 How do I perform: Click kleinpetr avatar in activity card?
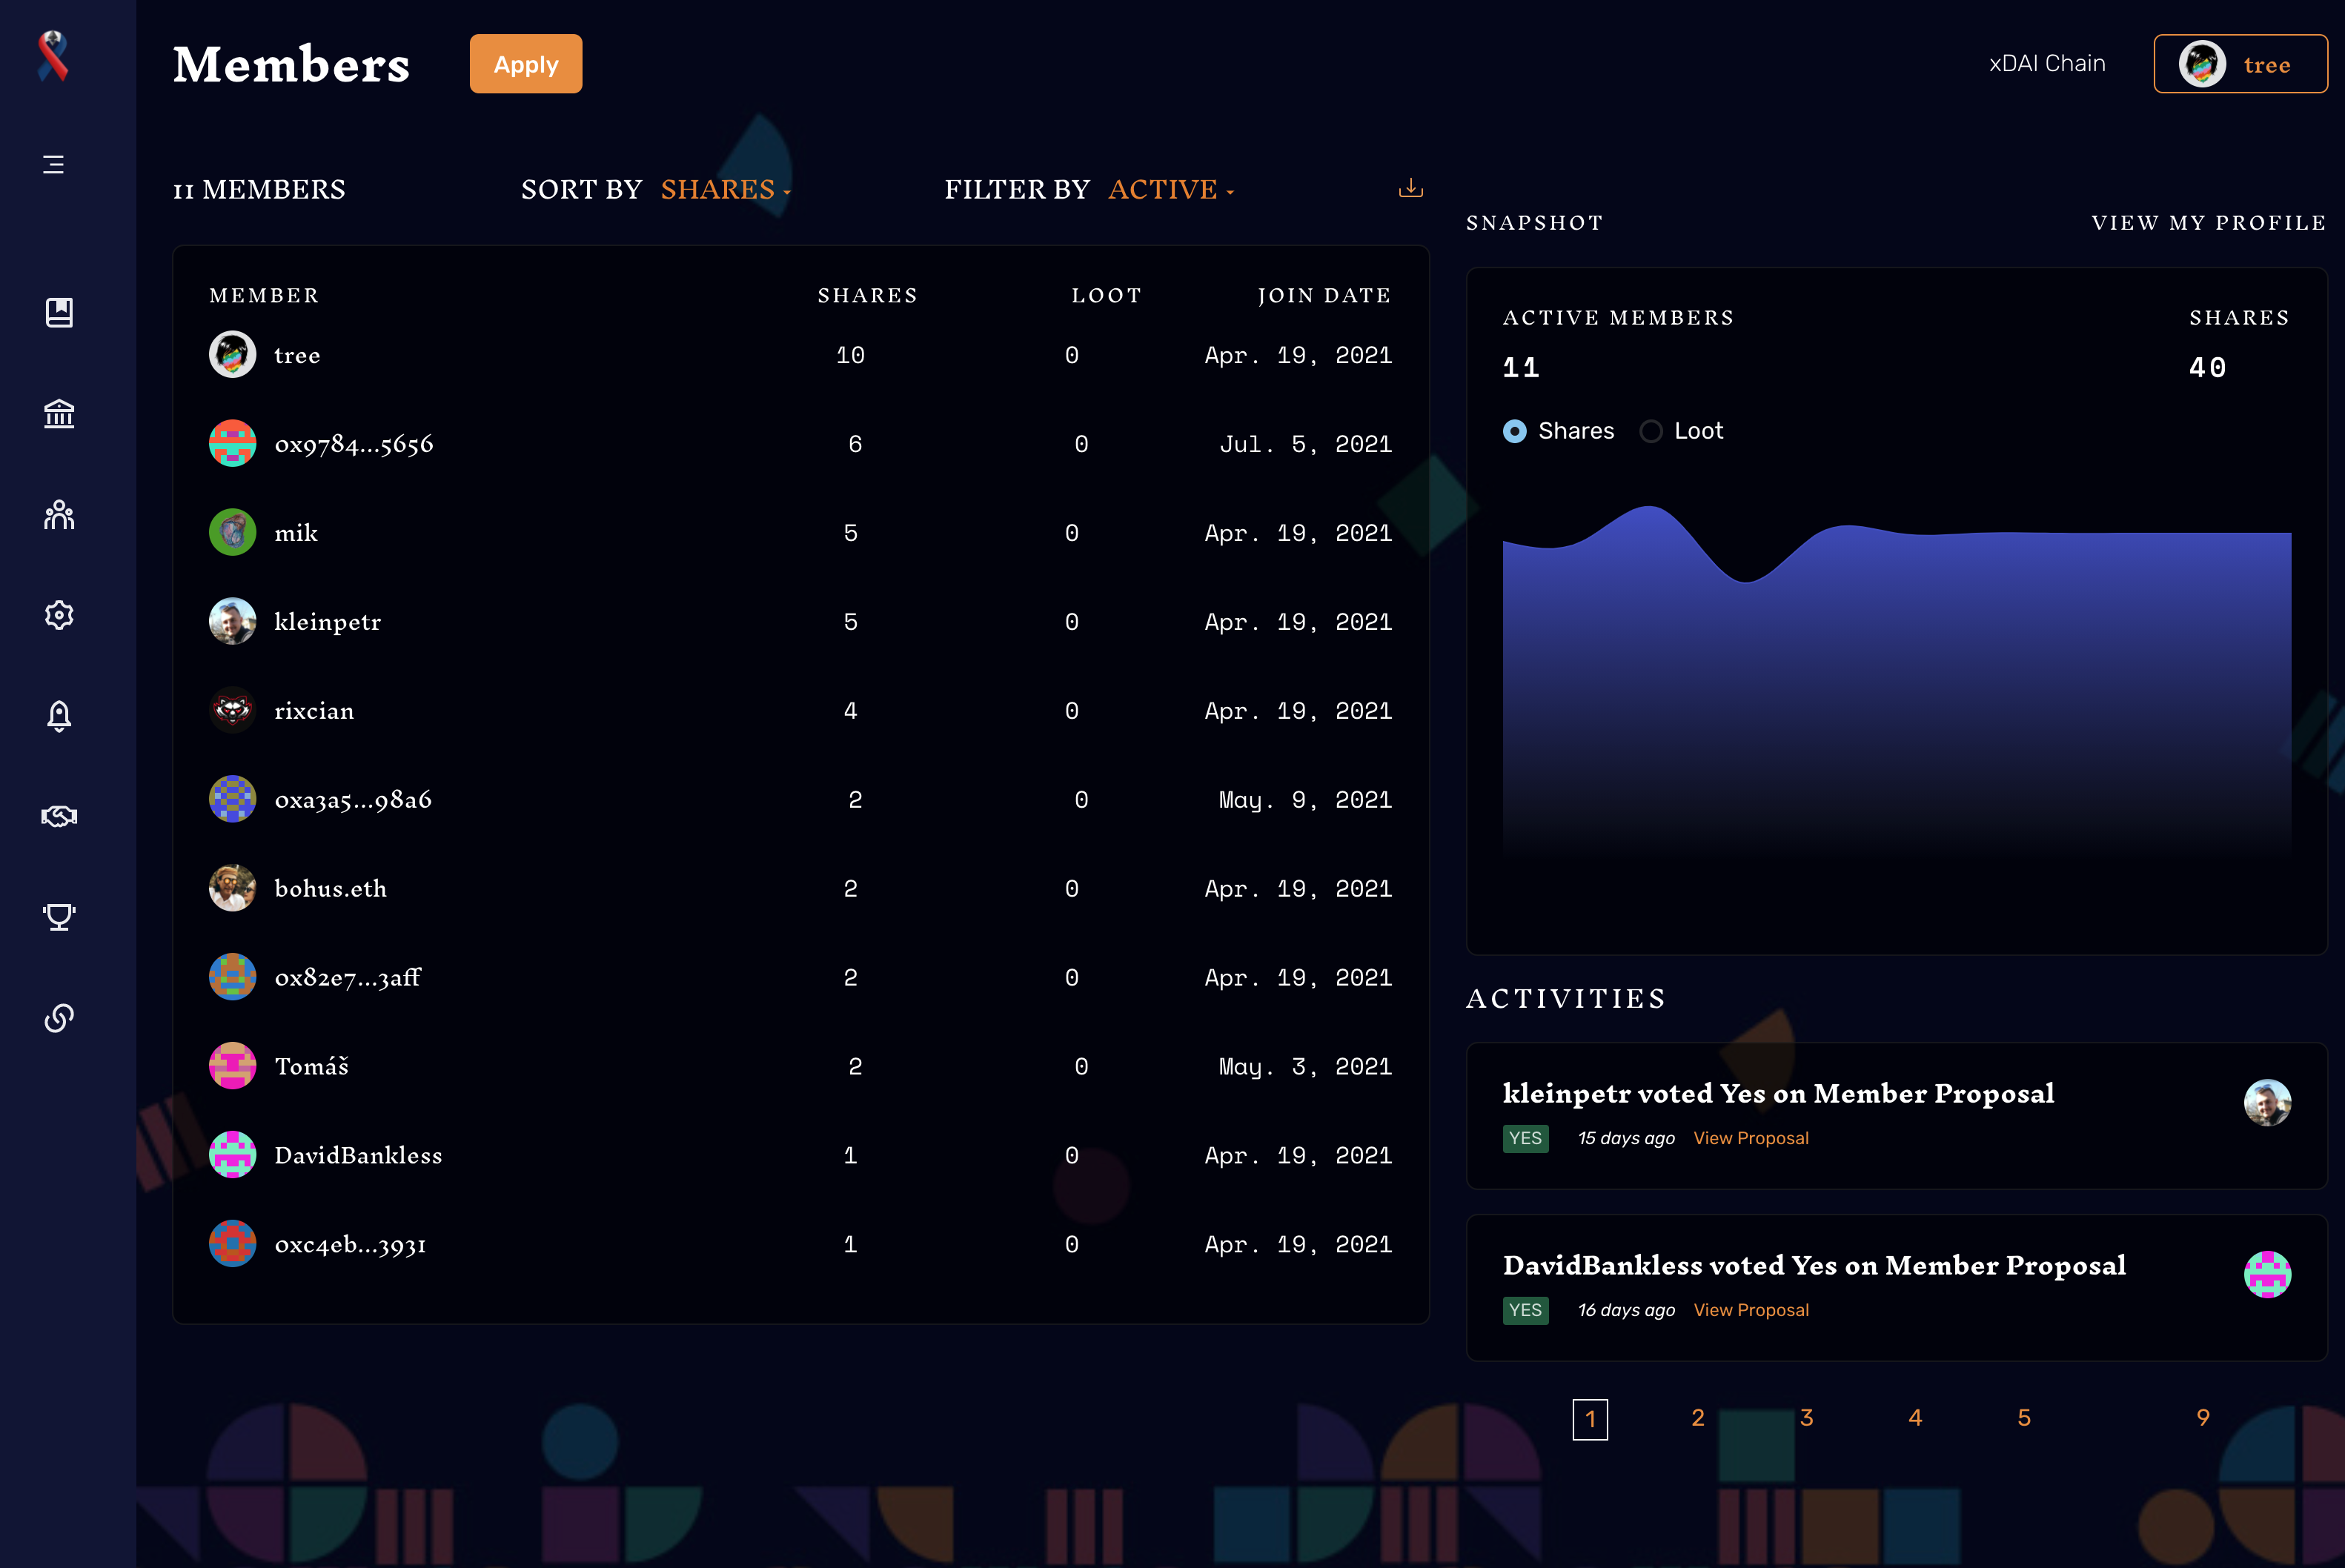2267,1103
